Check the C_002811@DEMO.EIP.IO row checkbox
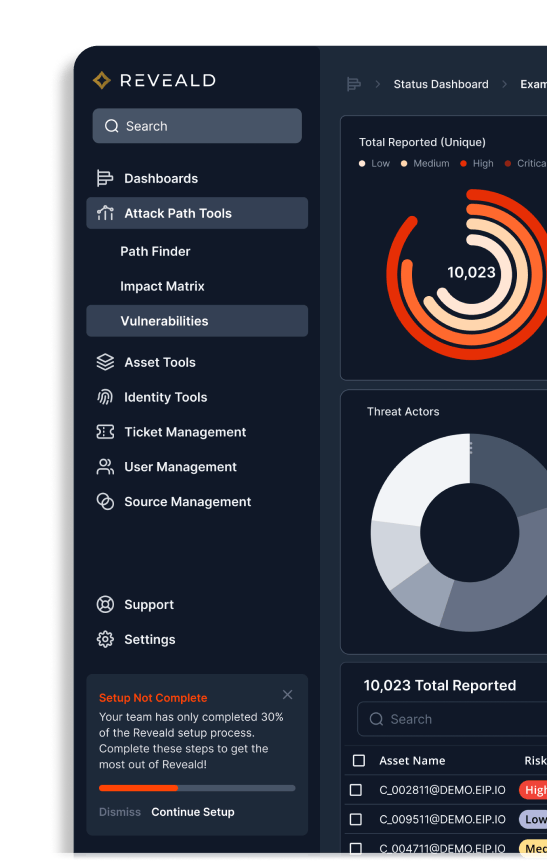The height and width of the screenshot is (861, 547). 356,790
